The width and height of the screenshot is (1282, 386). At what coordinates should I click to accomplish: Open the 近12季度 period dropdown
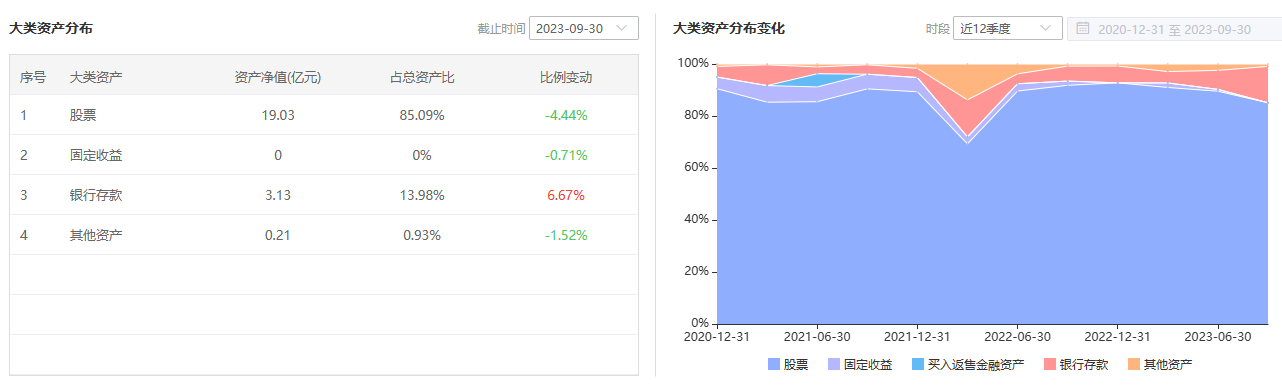[x=1008, y=28]
